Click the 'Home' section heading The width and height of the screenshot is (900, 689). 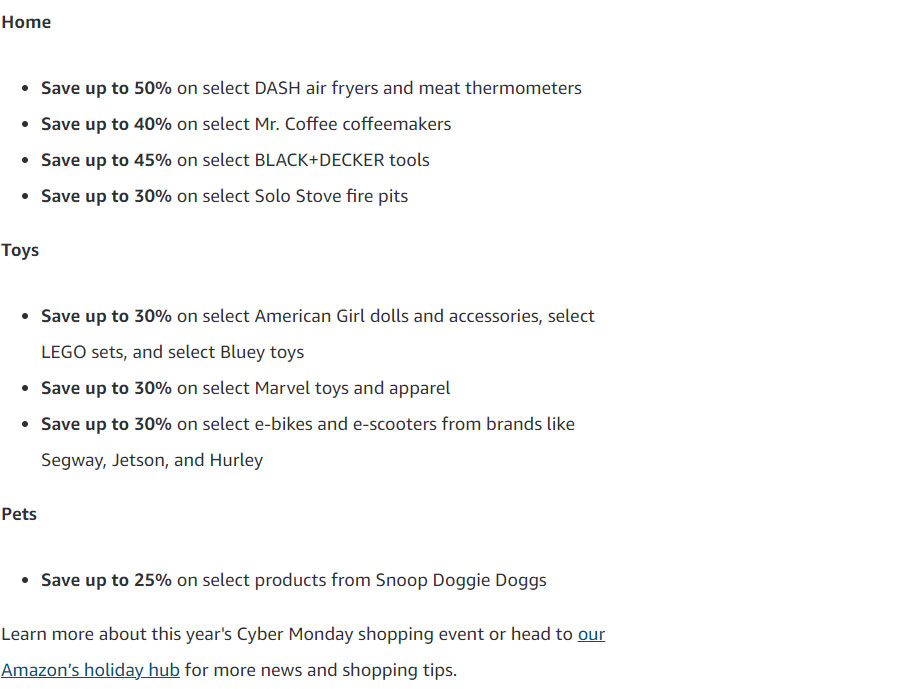pyautogui.click(x=26, y=22)
